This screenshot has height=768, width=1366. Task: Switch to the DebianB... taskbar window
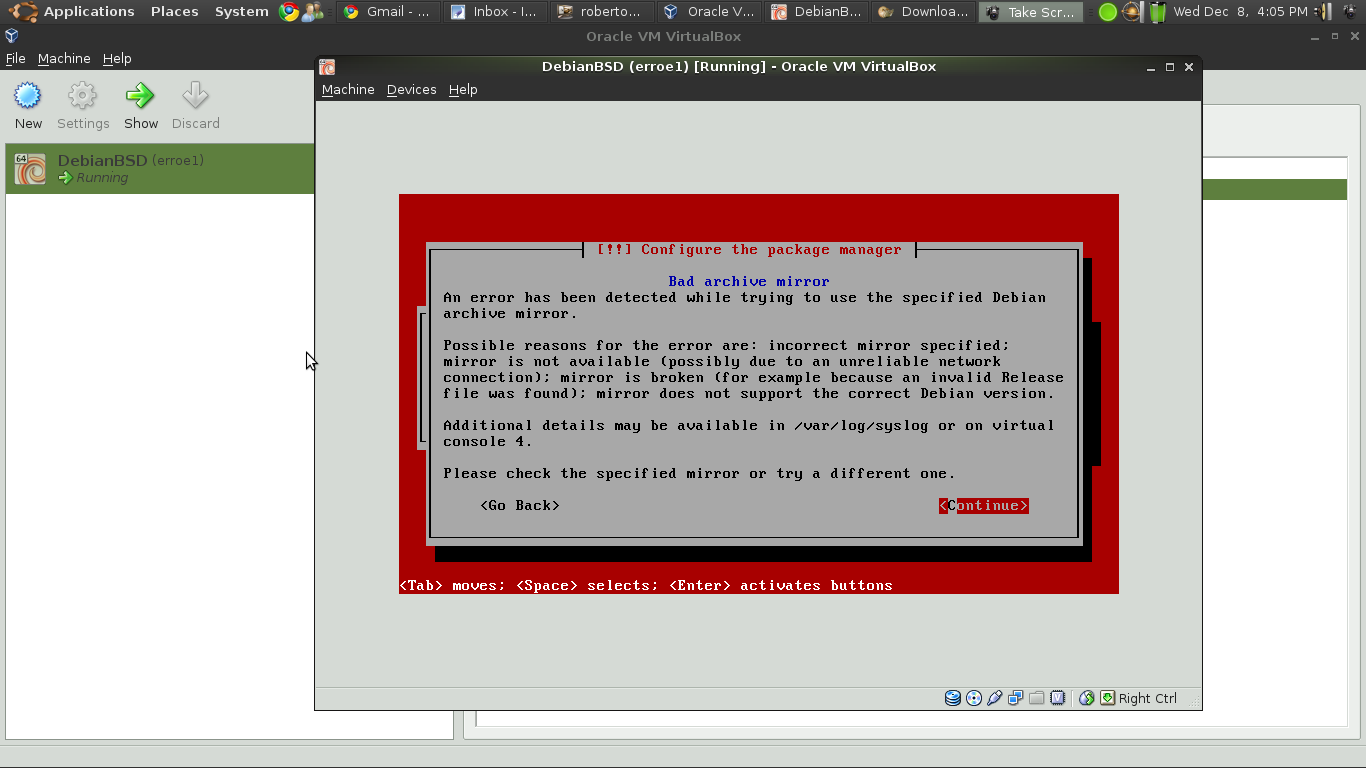coord(816,12)
